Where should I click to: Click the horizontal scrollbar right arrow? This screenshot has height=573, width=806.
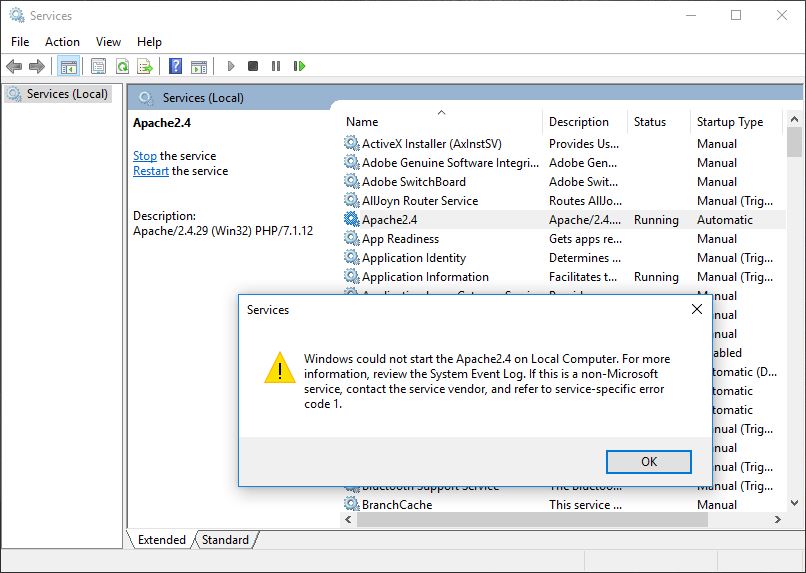click(777, 519)
